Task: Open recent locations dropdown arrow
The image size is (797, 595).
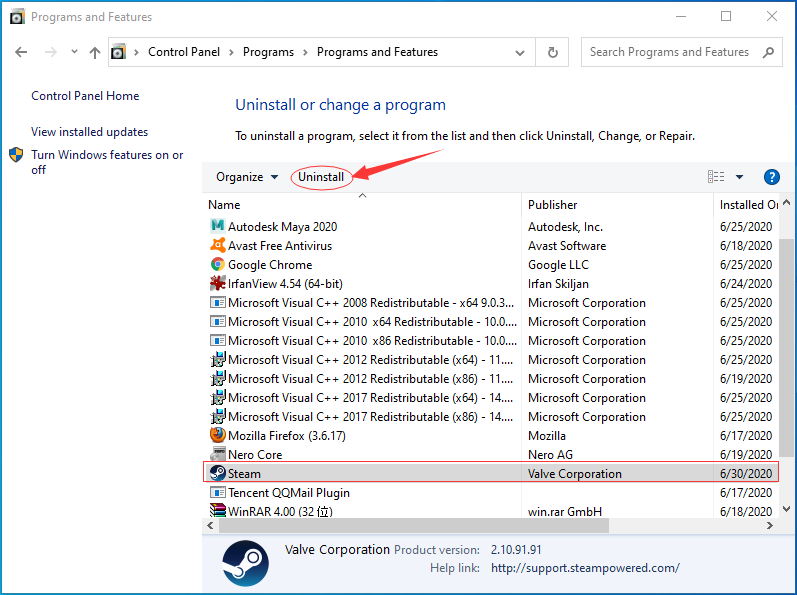Action: (74, 51)
